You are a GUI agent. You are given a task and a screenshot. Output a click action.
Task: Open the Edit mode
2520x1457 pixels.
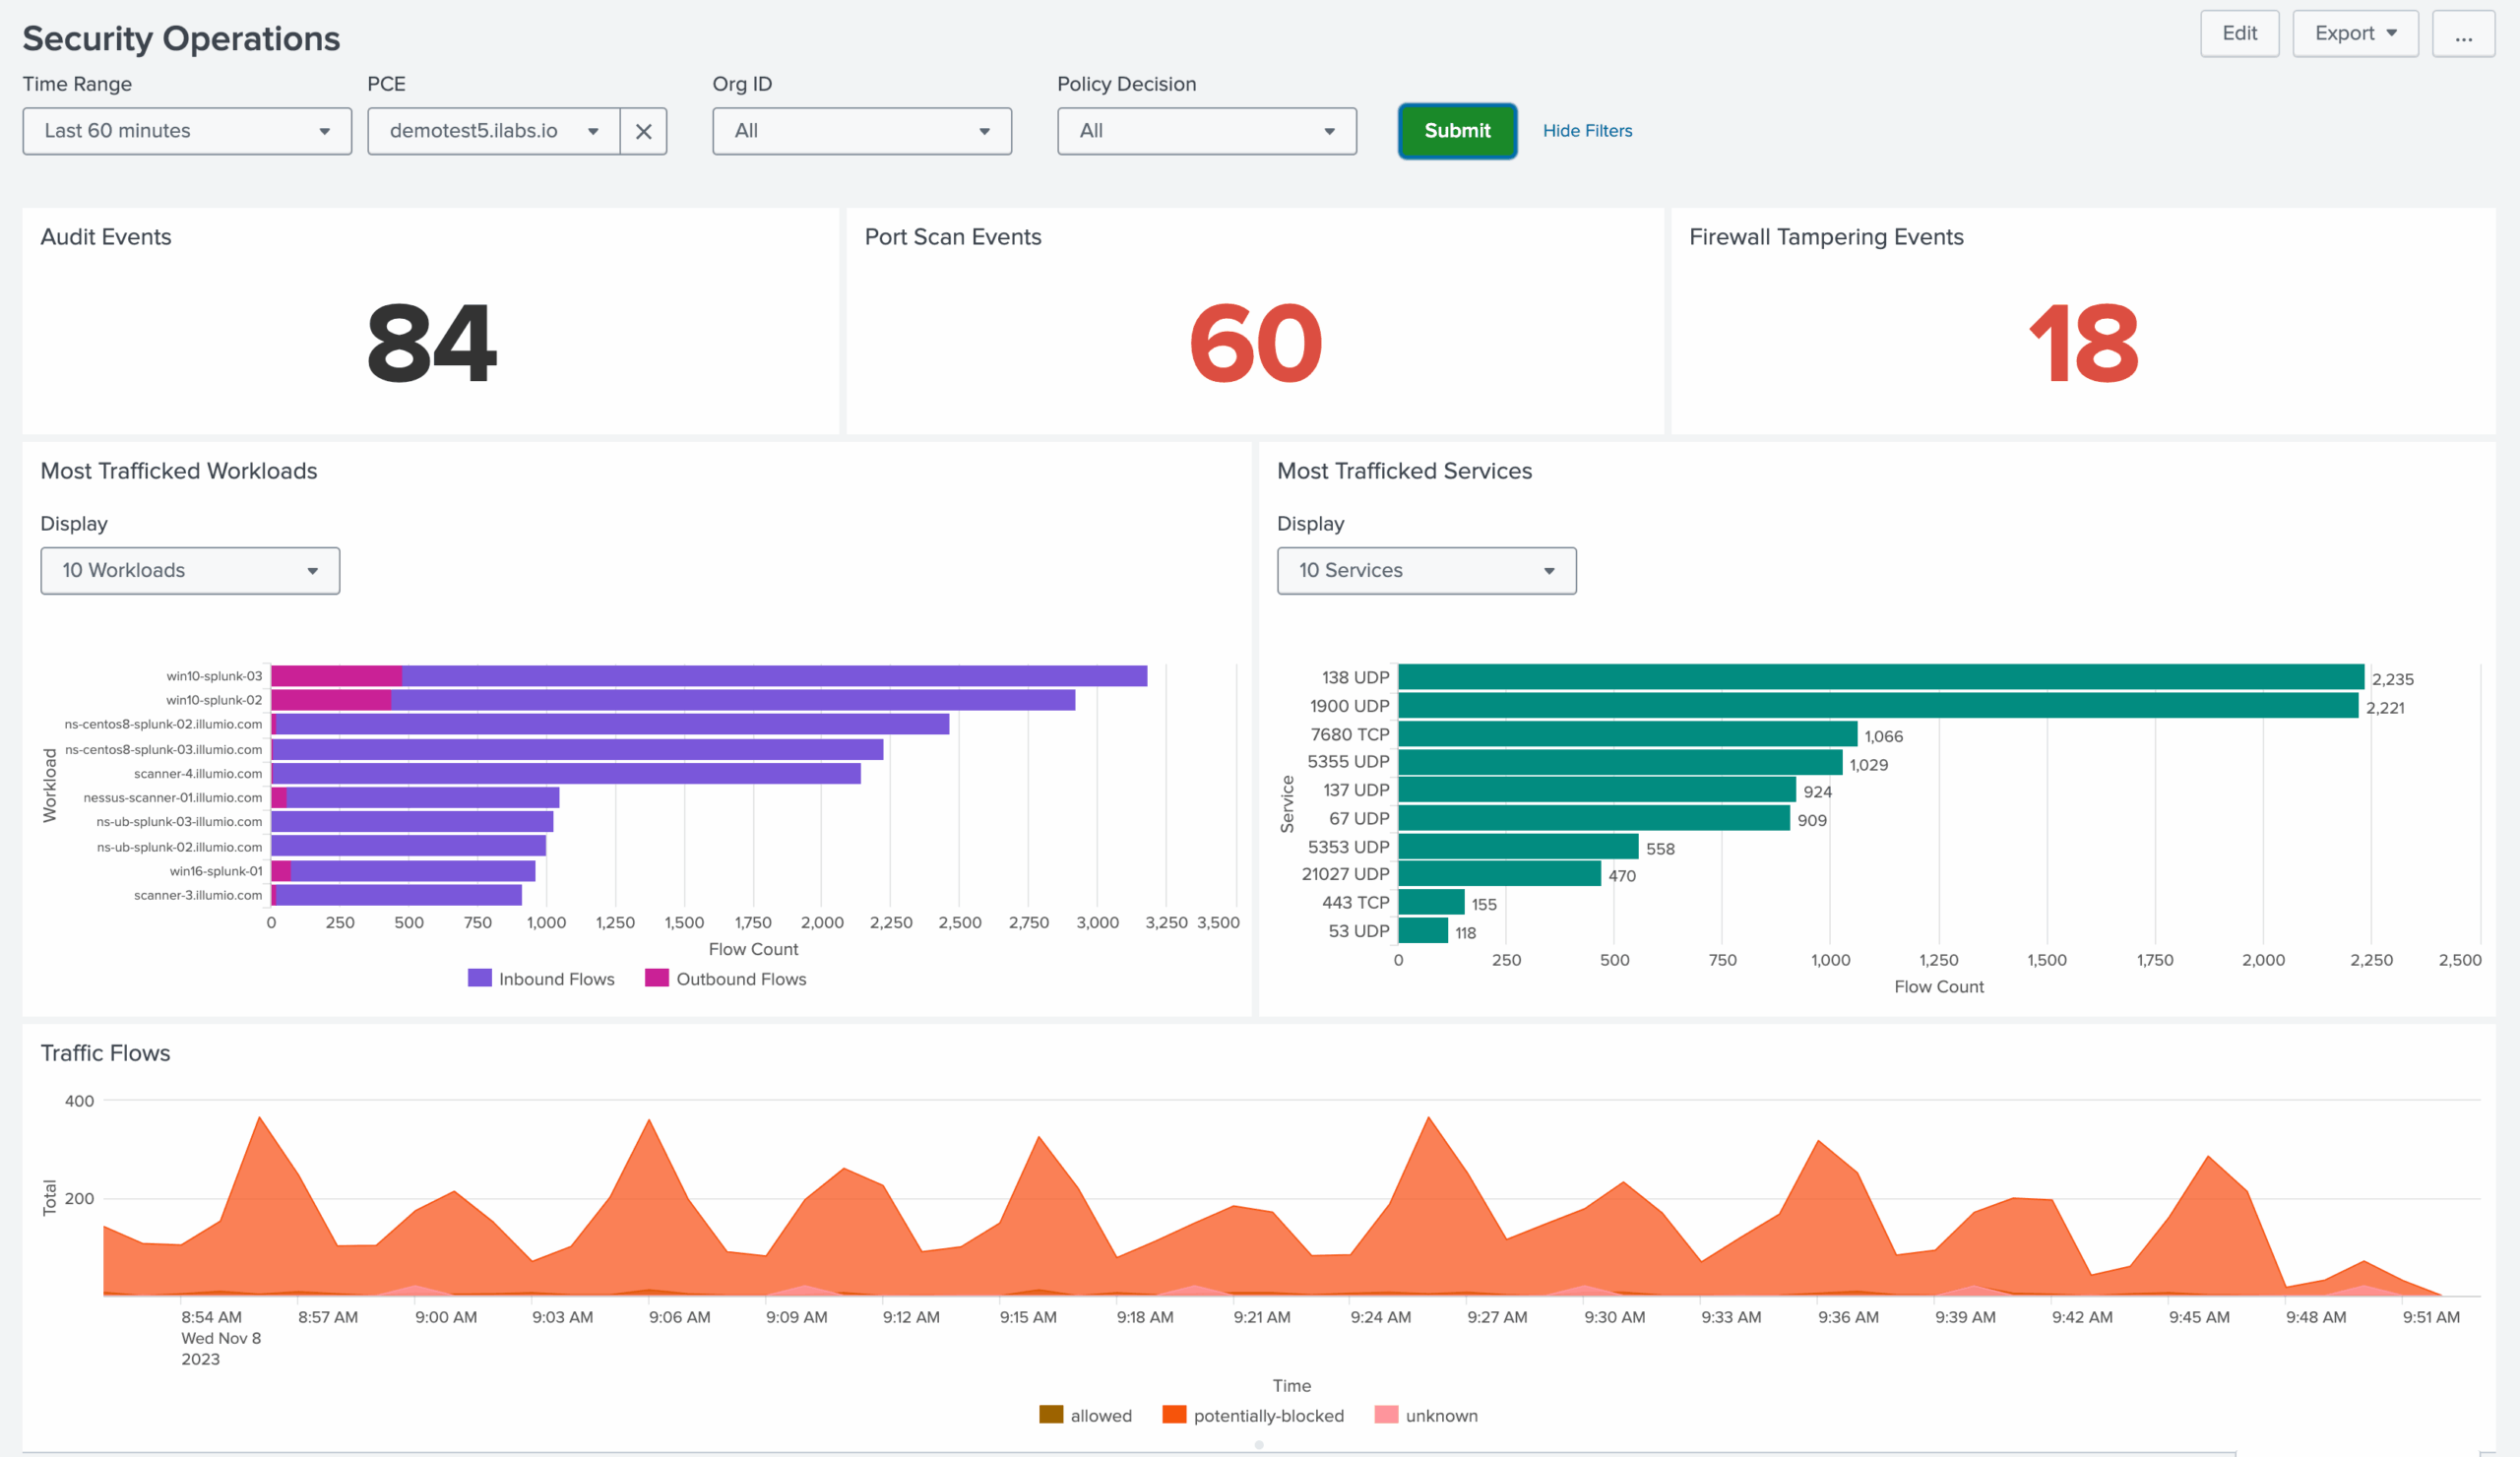[x=2239, y=33]
